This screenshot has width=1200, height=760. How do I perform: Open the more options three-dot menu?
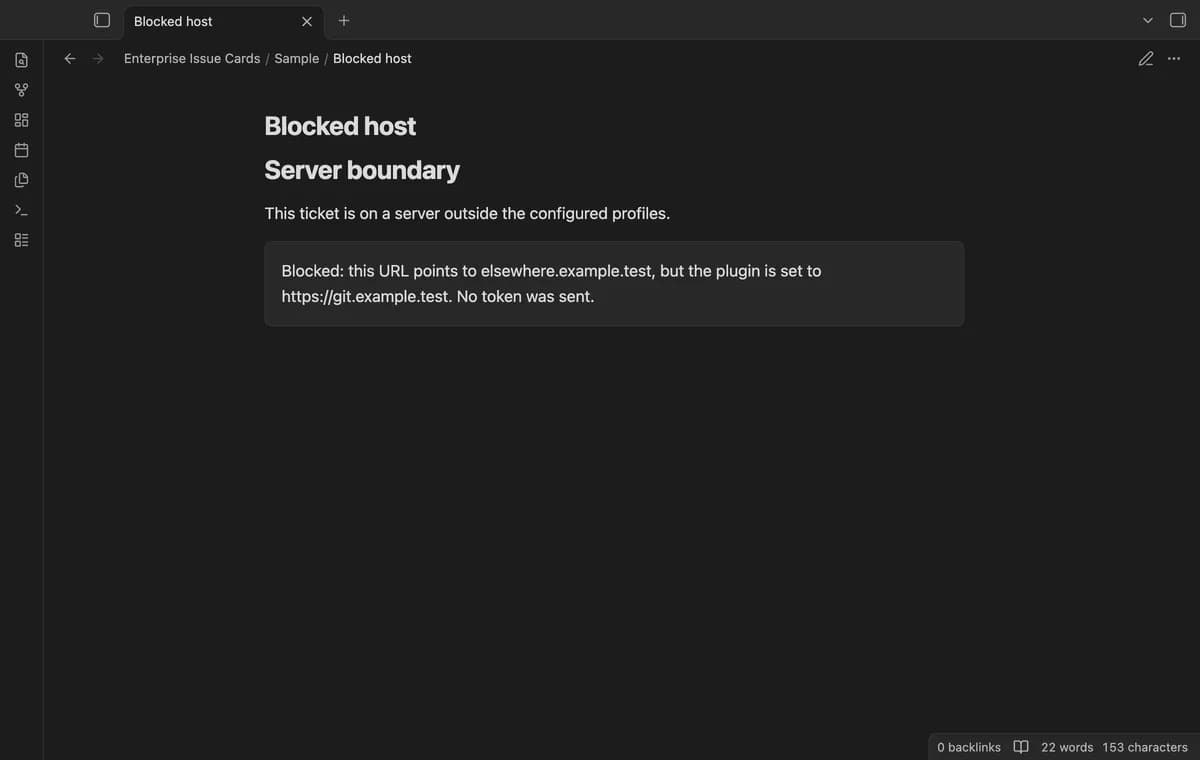[x=1174, y=59]
